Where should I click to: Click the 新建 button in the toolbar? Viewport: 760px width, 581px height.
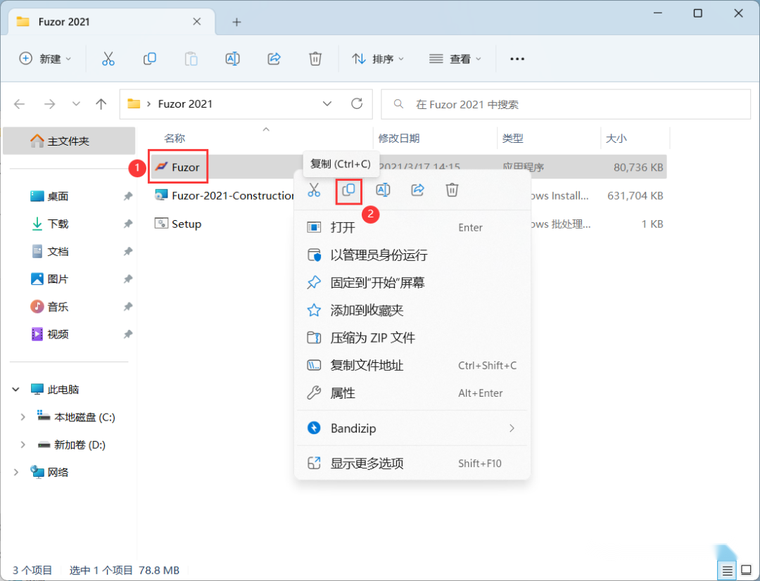coord(45,59)
